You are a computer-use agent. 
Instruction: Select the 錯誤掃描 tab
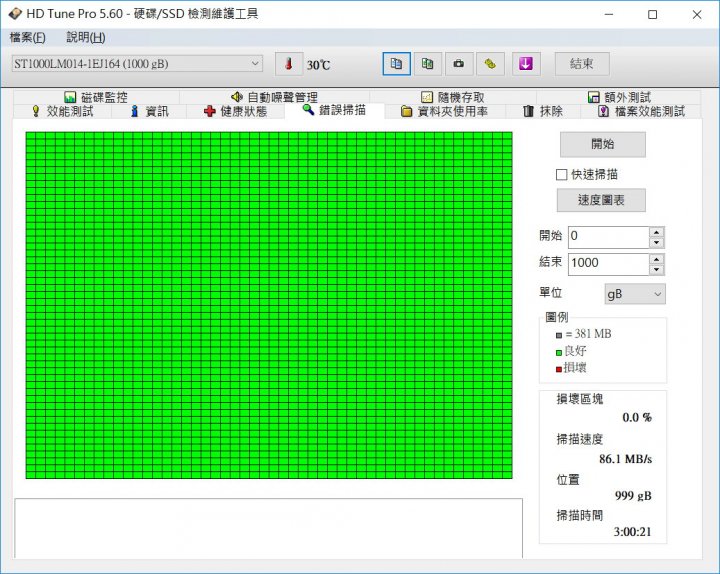[x=334, y=110]
